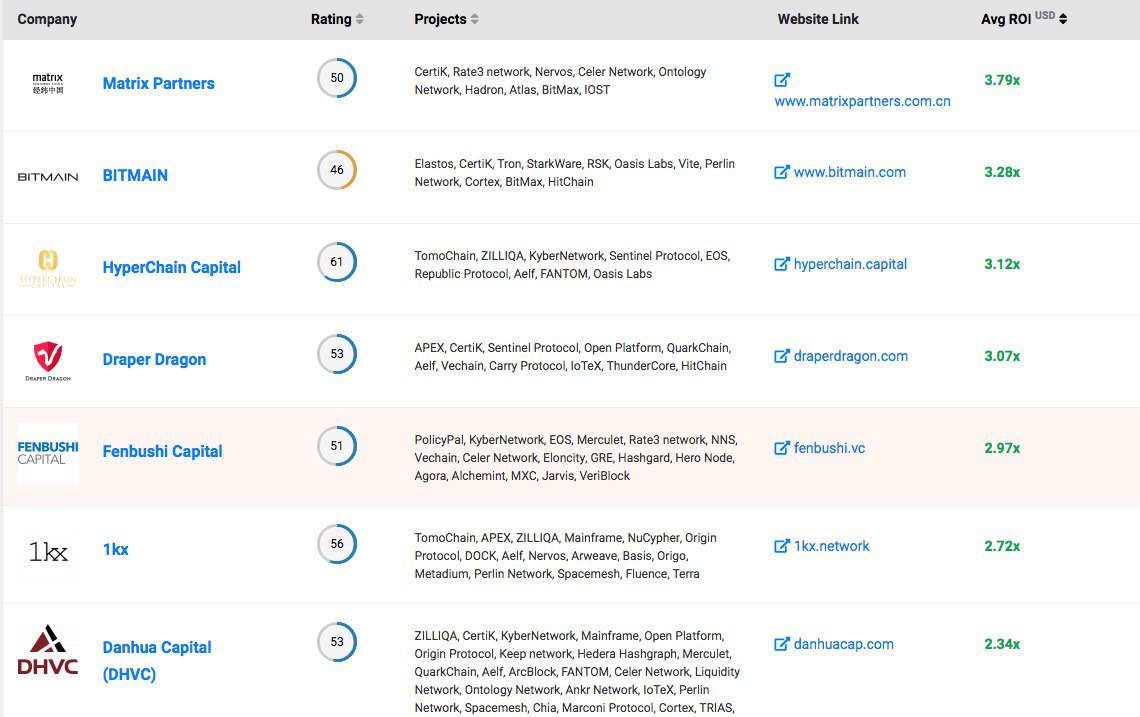This screenshot has height=717, width=1140.
Task: Click Danhua Capital projects list text
Action: click(x=577, y=672)
